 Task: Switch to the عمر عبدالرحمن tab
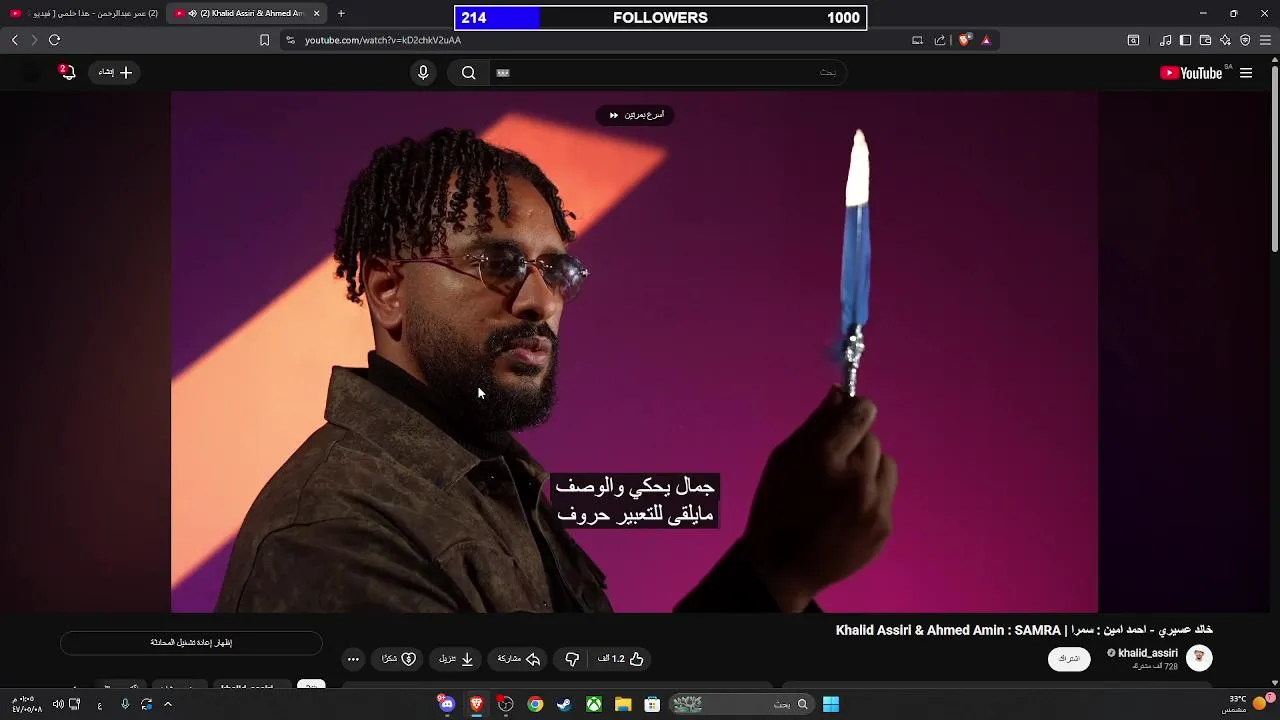point(84,13)
